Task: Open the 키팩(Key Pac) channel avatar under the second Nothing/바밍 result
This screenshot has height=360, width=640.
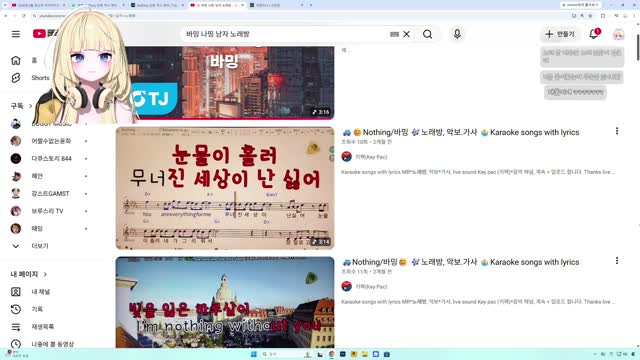Action: (347, 287)
